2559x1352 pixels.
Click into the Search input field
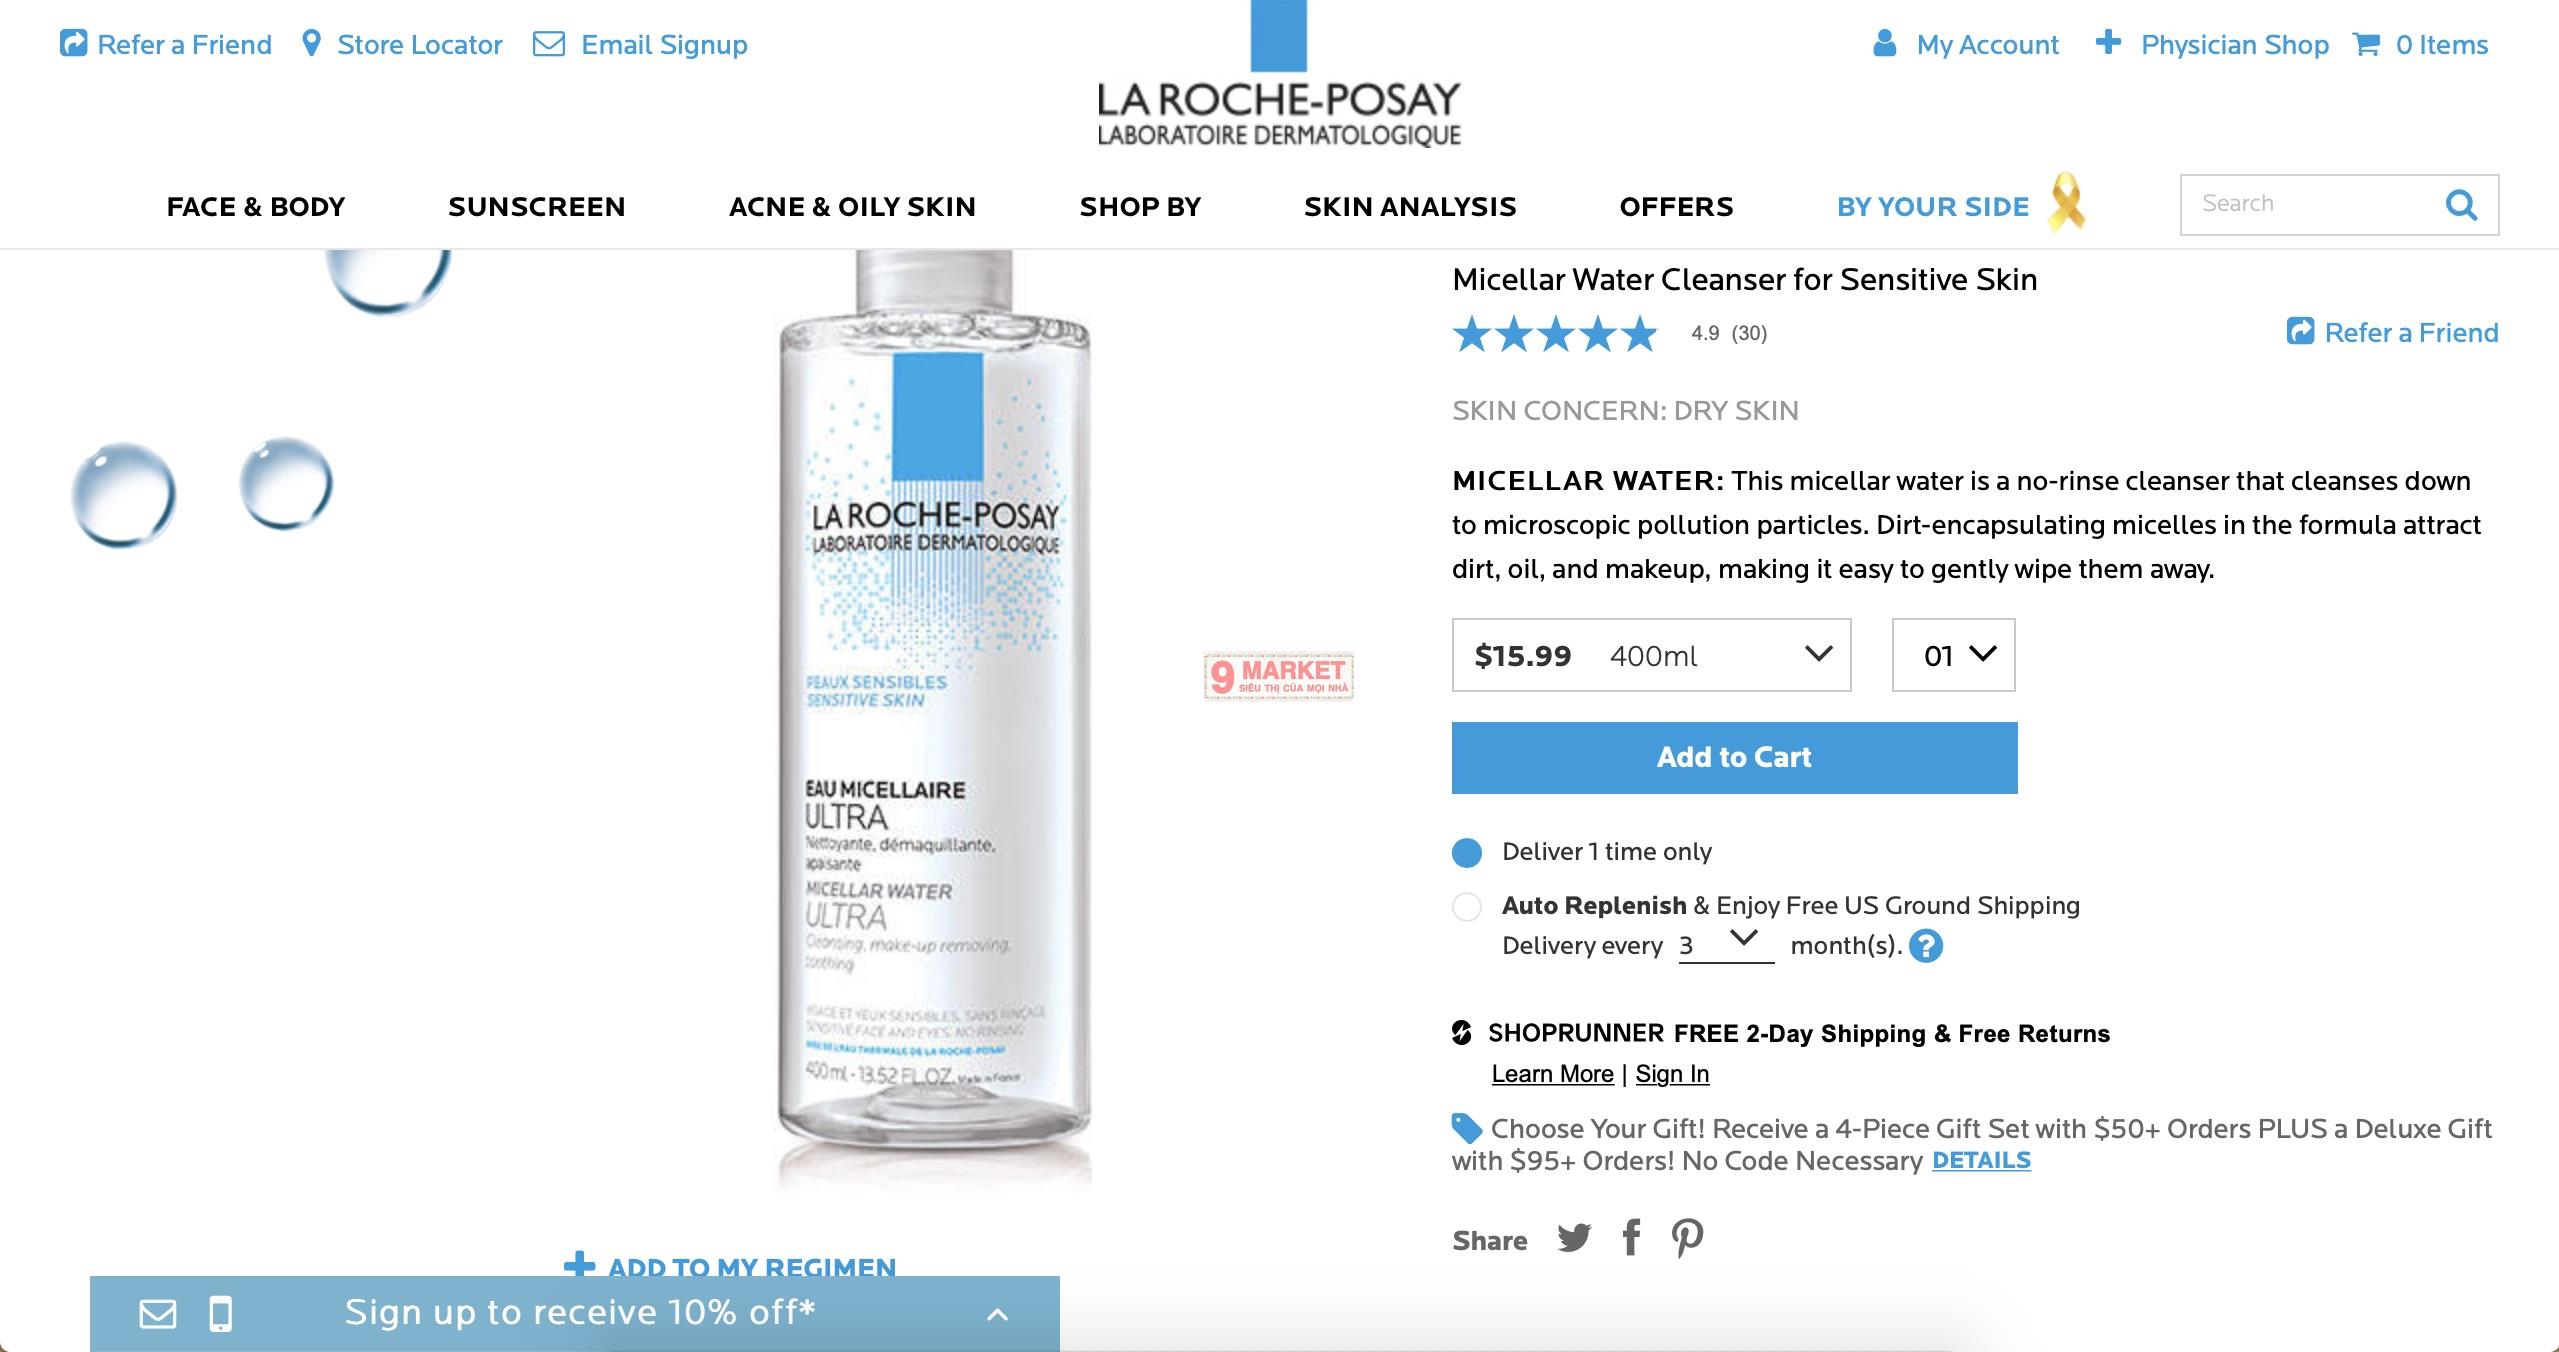pyautogui.click(x=2310, y=205)
